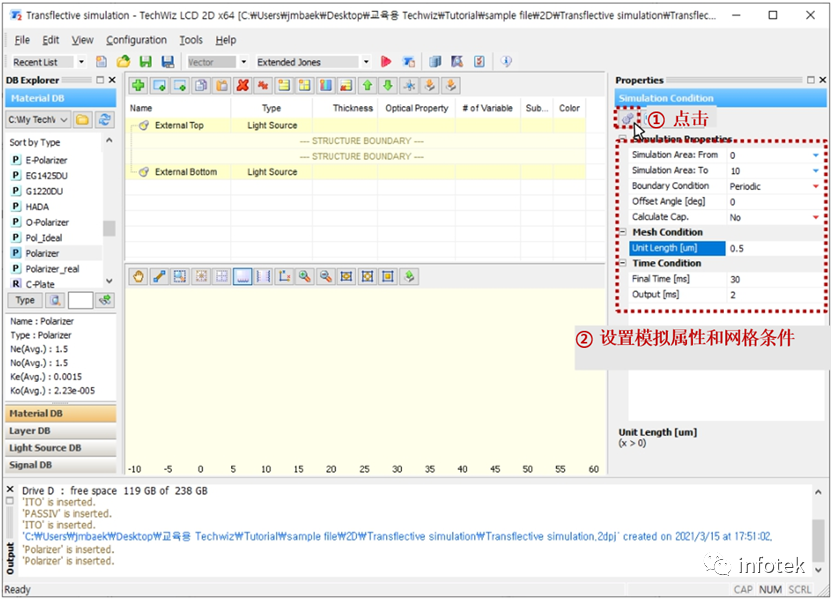Click the color stripes icon in structure toolbar
This screenshot has height=599, width=831.
326,85
